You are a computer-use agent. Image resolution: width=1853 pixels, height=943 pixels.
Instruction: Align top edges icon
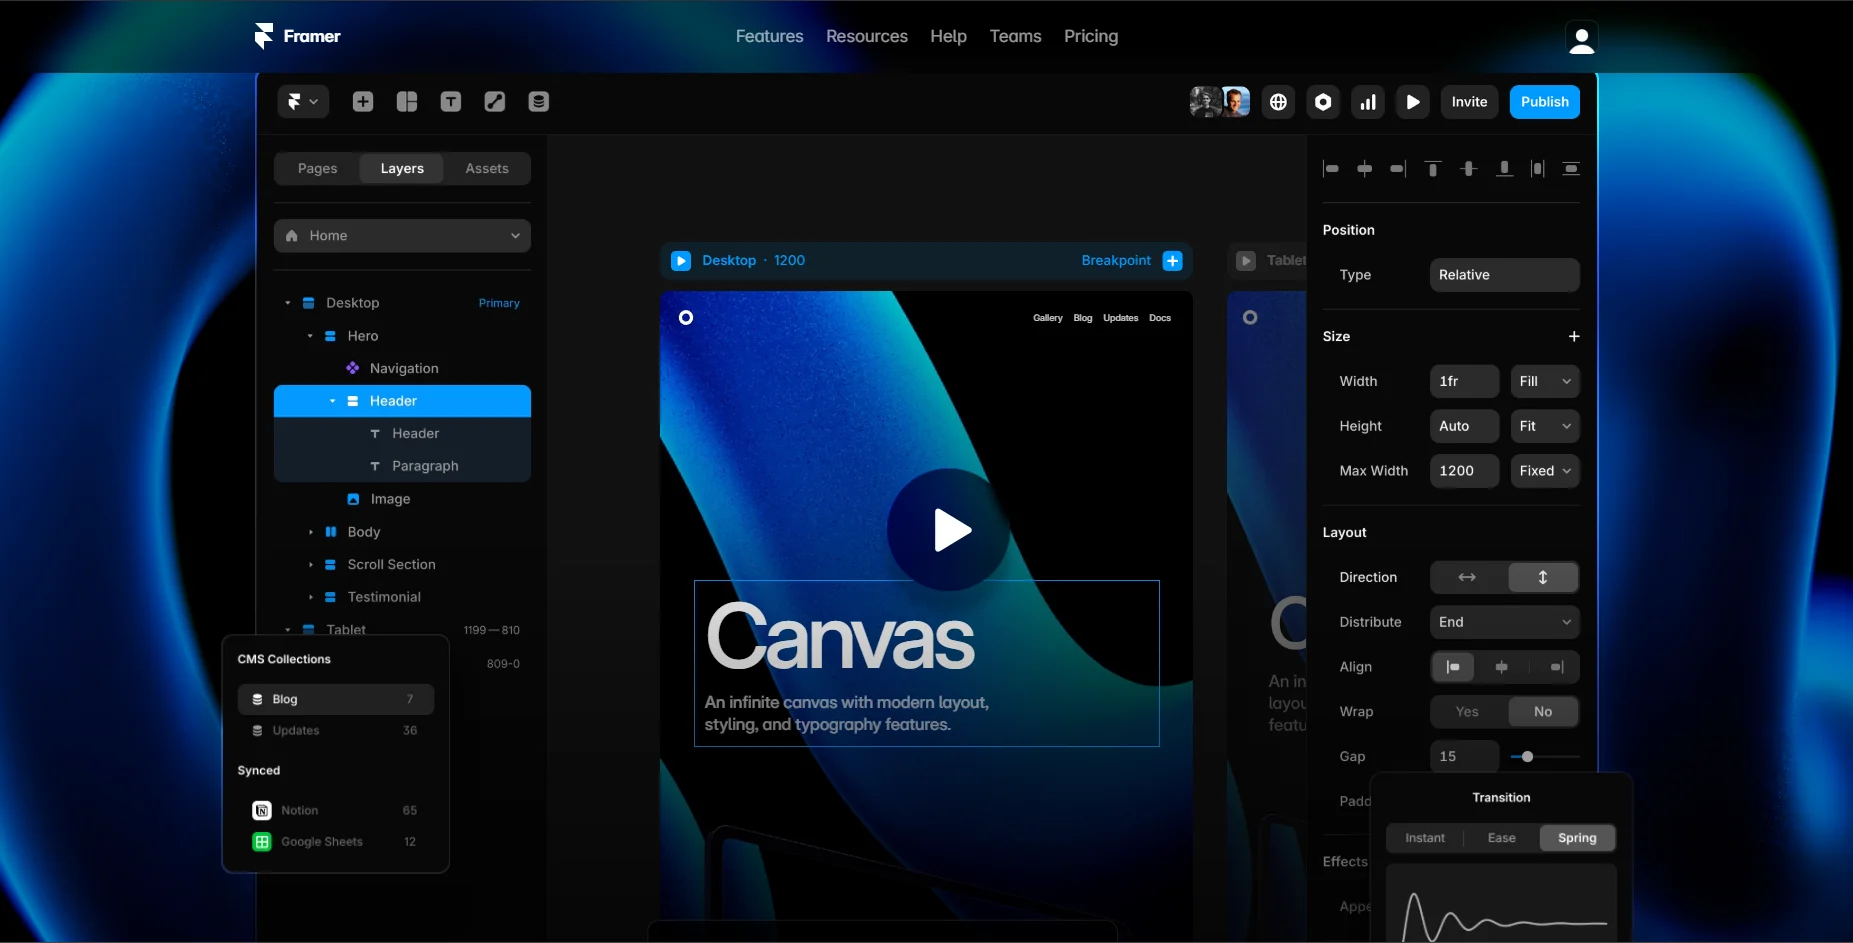(x=1433, y=169)
